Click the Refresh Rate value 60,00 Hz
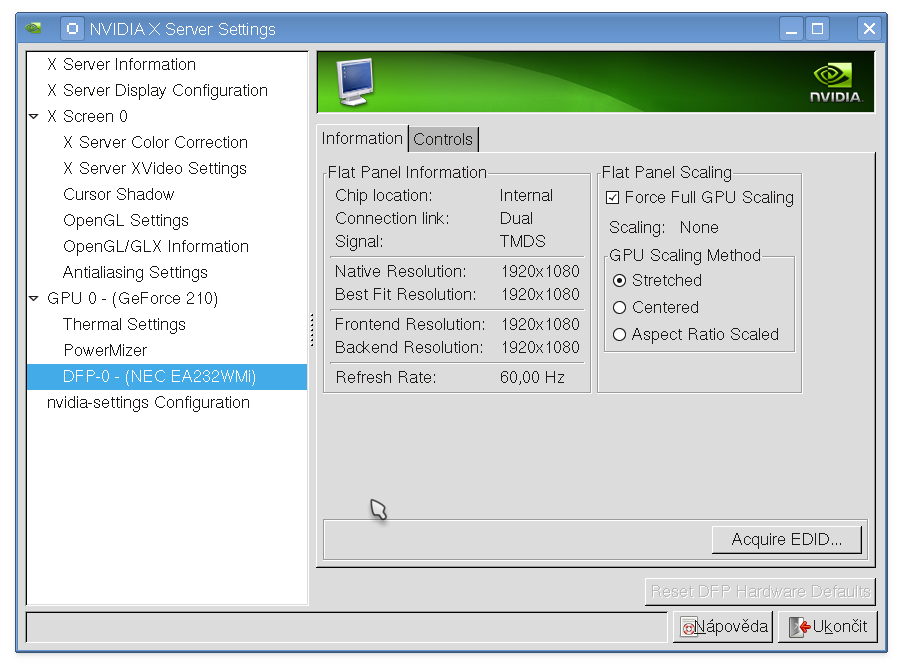This screenshot has width=903, height=671. pyautogui.click(x=532, y=377)
